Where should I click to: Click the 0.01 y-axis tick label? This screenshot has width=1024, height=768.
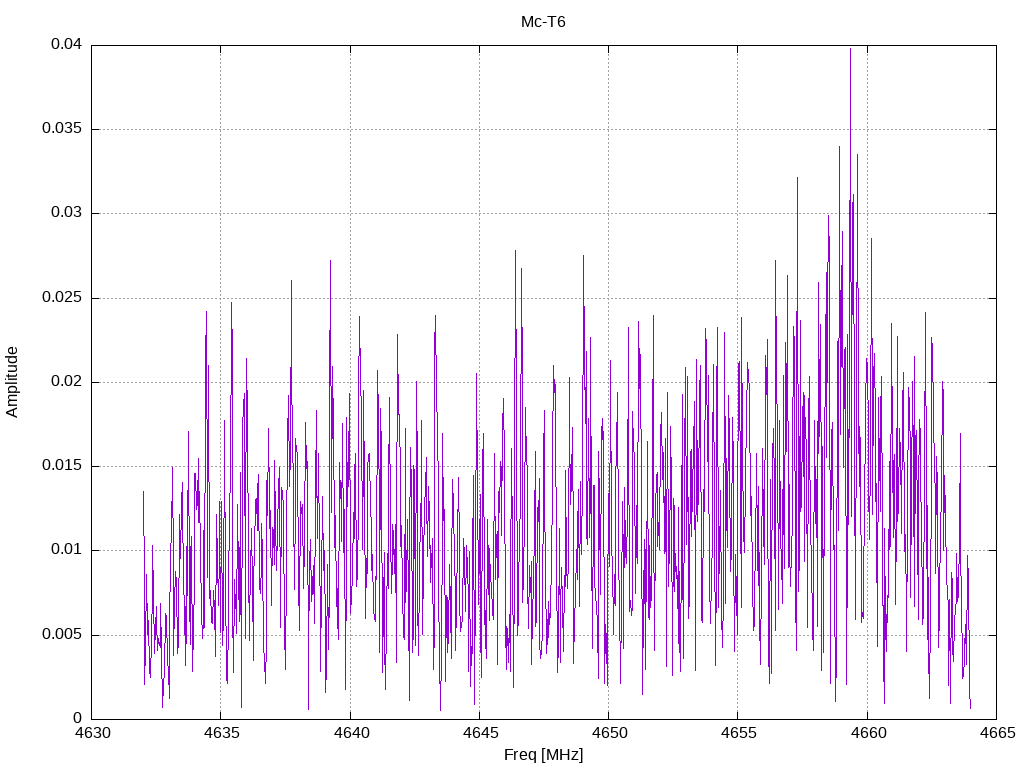click(67, 551)
